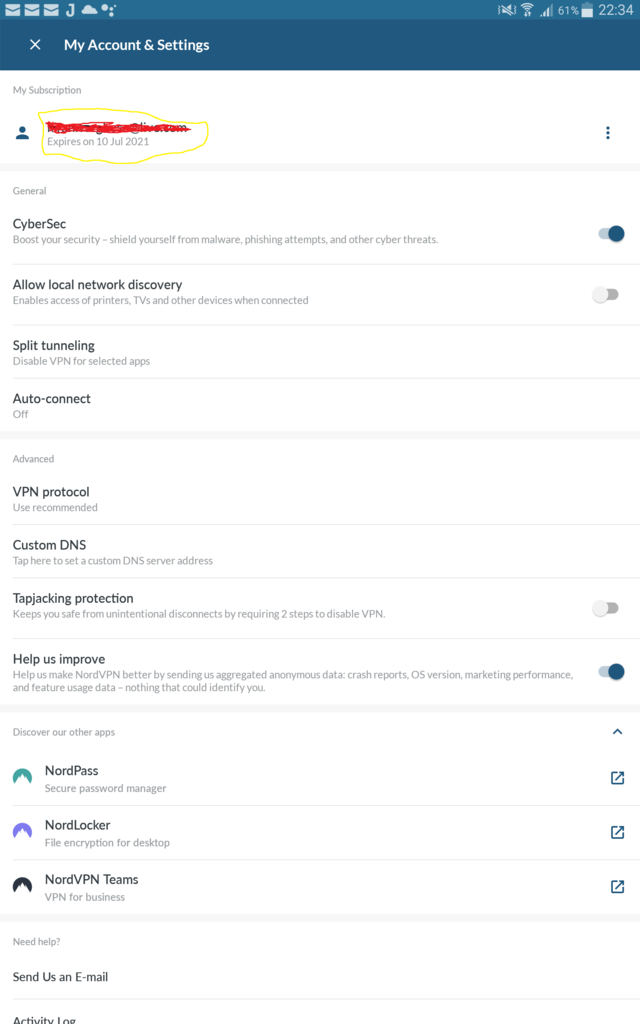Screen dimensions: 640x1024
Task: Tap the NordPass green logo icon
Action: tap(22, 776)
